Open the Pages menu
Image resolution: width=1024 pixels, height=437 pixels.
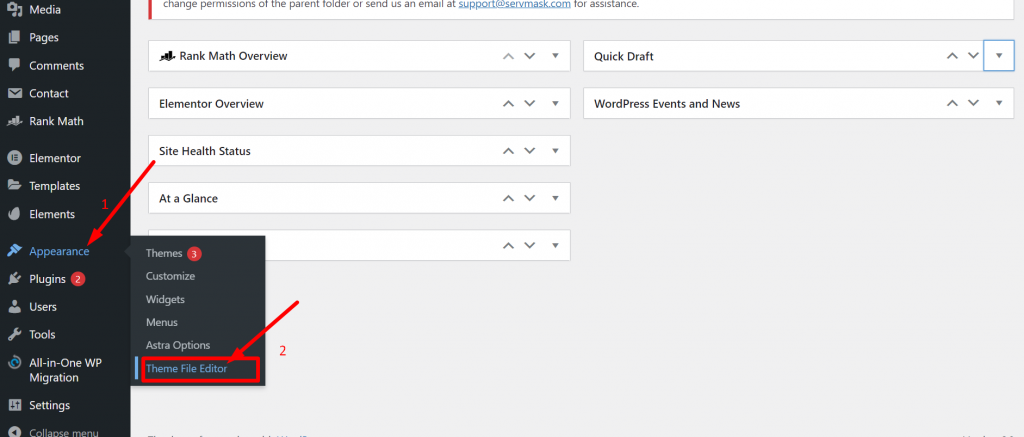[x=44, y=38]
